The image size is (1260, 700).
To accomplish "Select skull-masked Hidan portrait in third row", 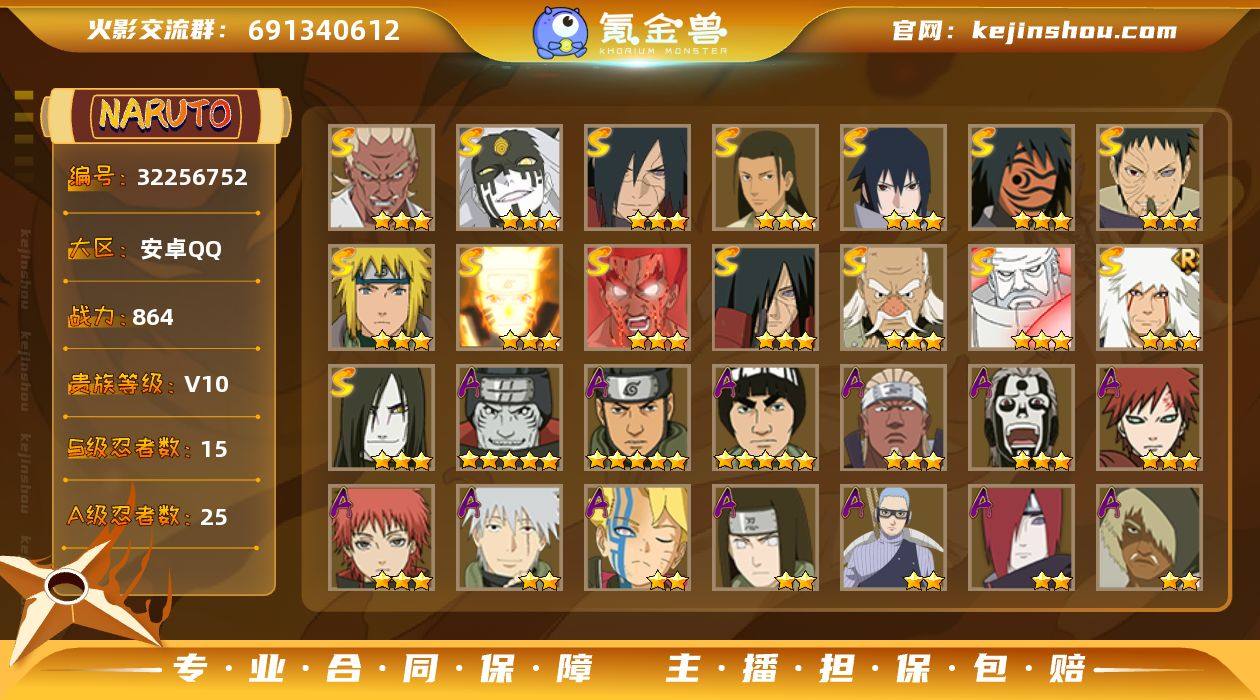I will pyautogui.click(x=1021, y=417).
